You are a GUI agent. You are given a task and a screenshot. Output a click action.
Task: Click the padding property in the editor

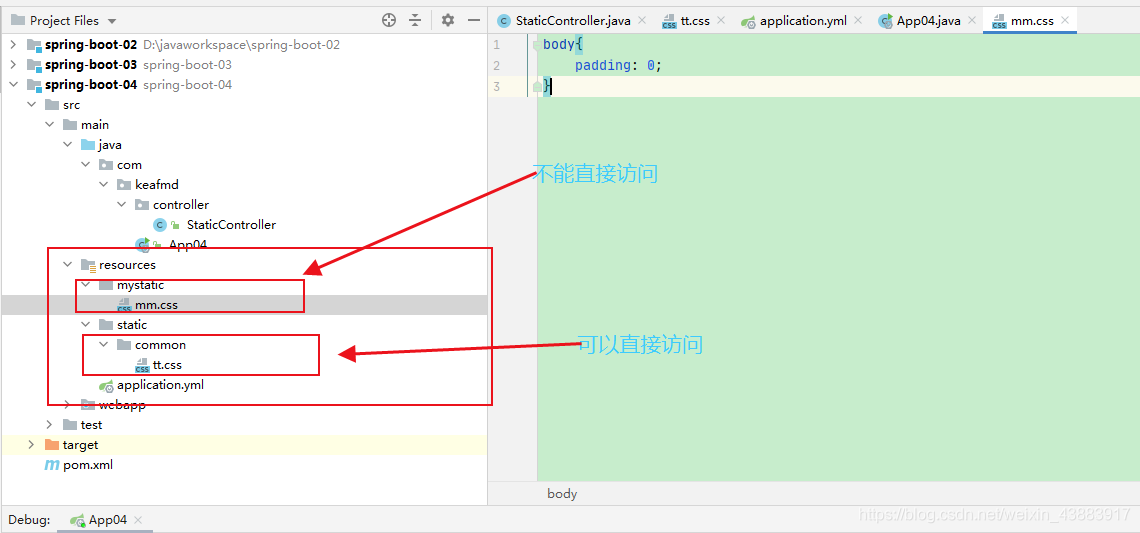pyautogui.click(x=602, y=65)
